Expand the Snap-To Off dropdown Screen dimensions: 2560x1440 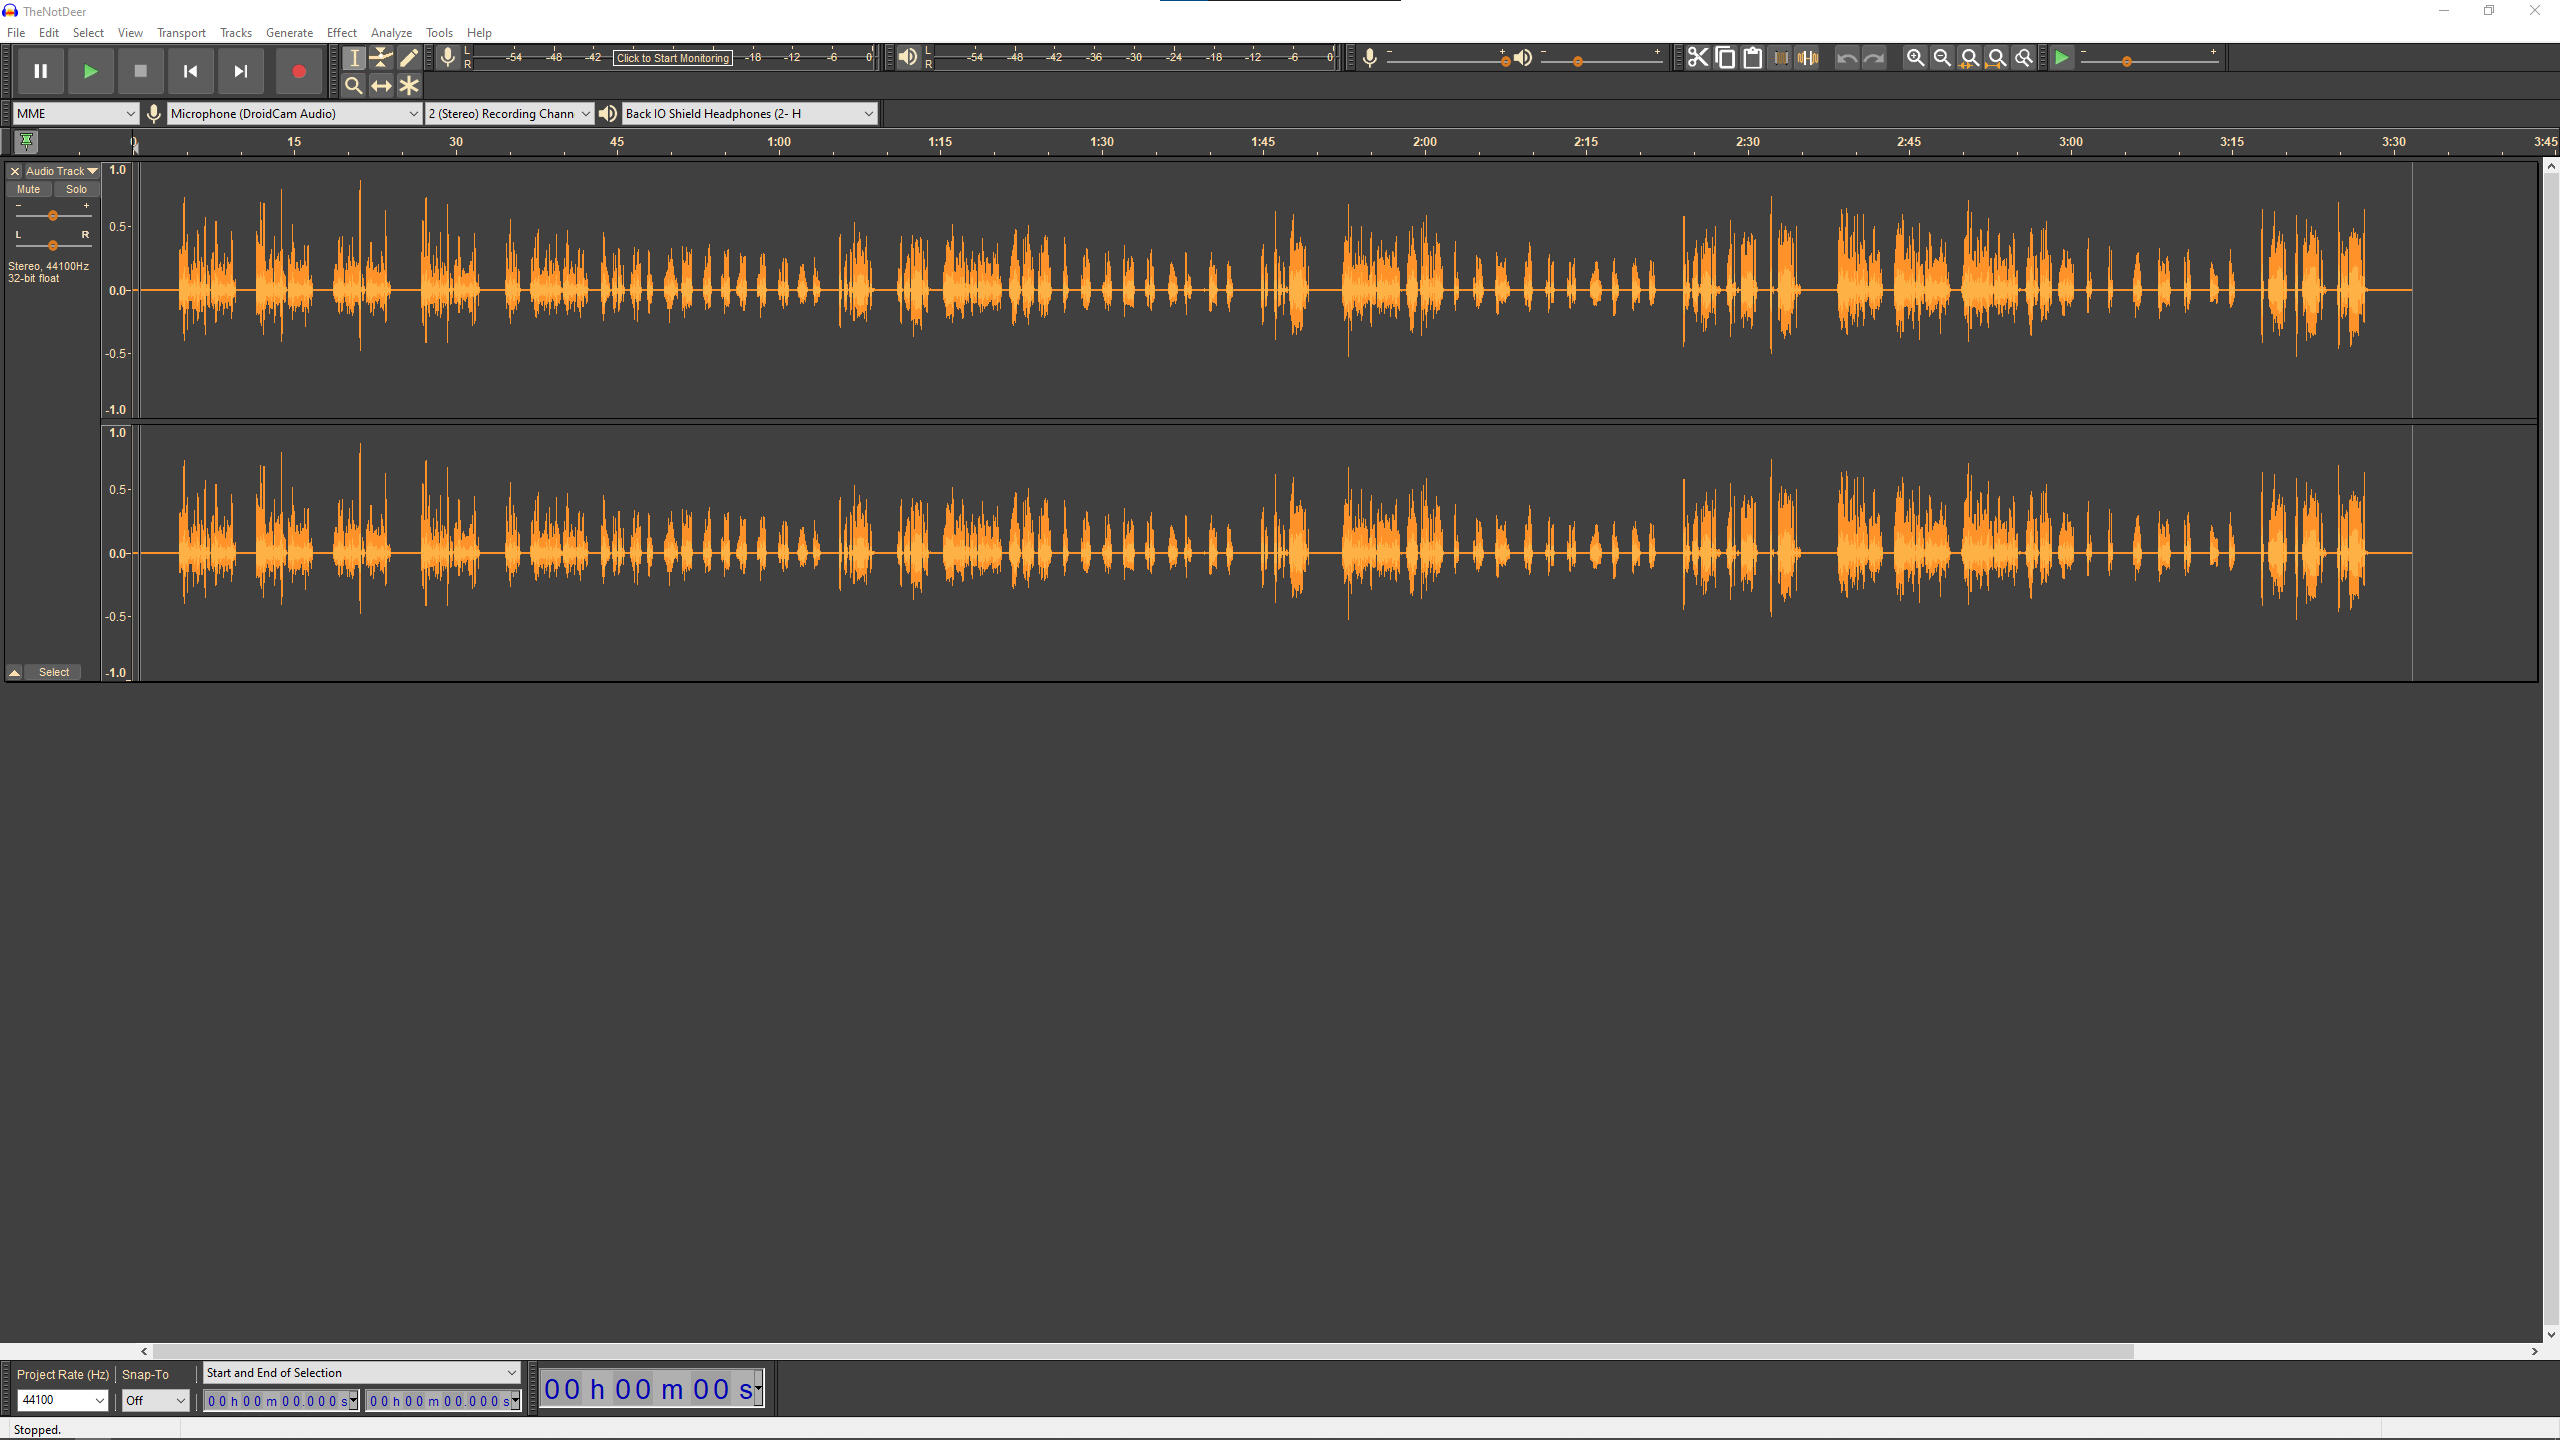[x=155, y=1400]
